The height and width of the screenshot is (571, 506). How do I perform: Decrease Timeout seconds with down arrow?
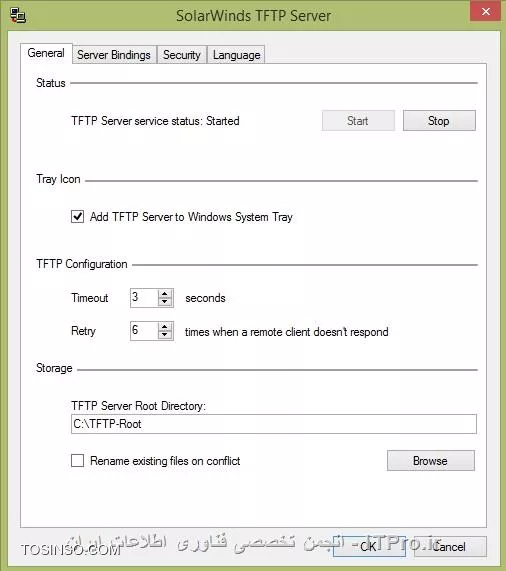click(x=165, y=302)
